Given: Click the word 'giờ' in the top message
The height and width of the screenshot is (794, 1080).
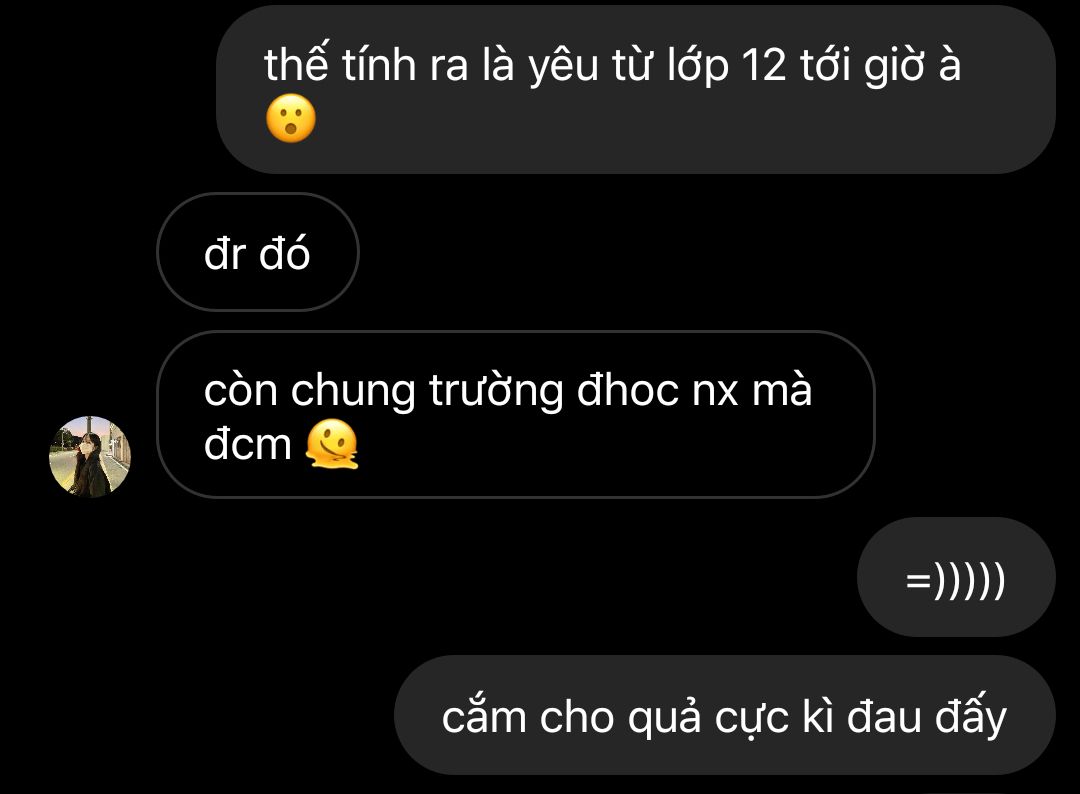Looking at the screenshot, I should pos(895,67).
